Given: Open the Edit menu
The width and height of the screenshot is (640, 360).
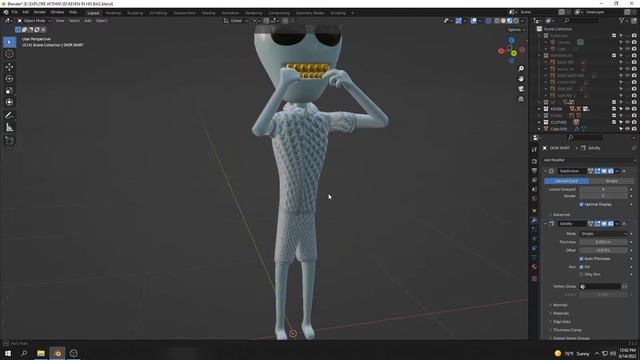Looking at the screenshot, I should pyautogui.click(x=25, y=12).
